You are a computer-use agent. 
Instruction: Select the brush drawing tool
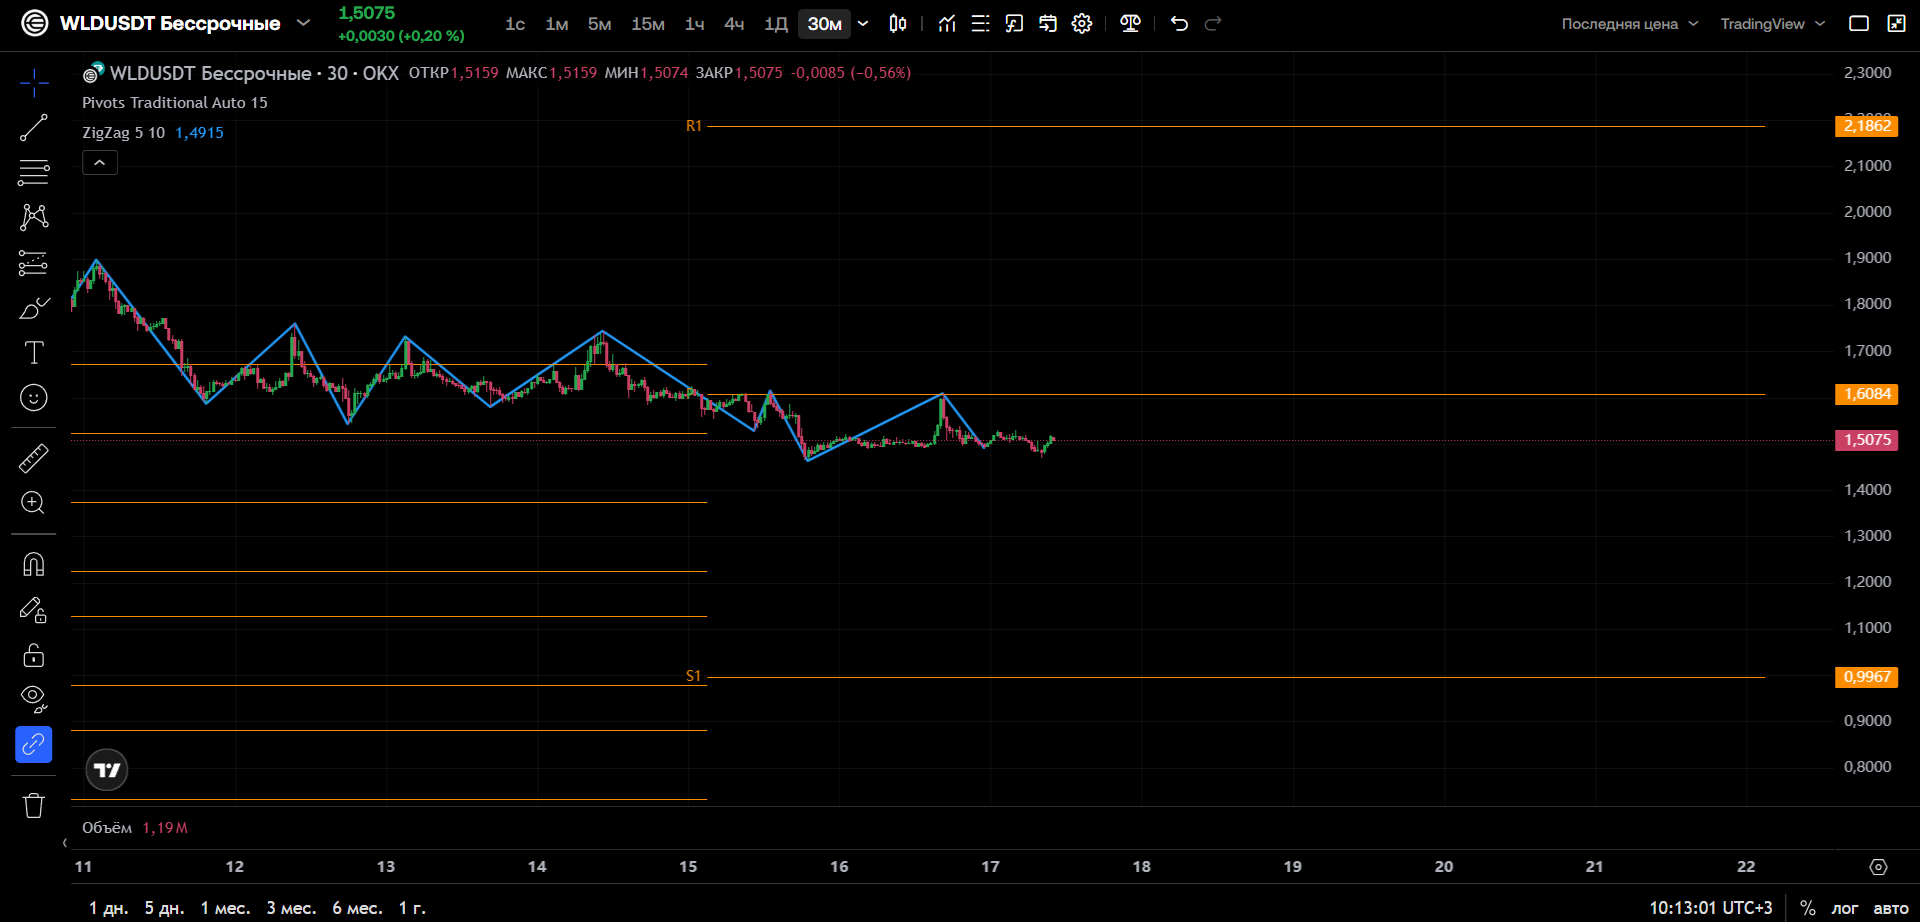(x=34, y=308)
